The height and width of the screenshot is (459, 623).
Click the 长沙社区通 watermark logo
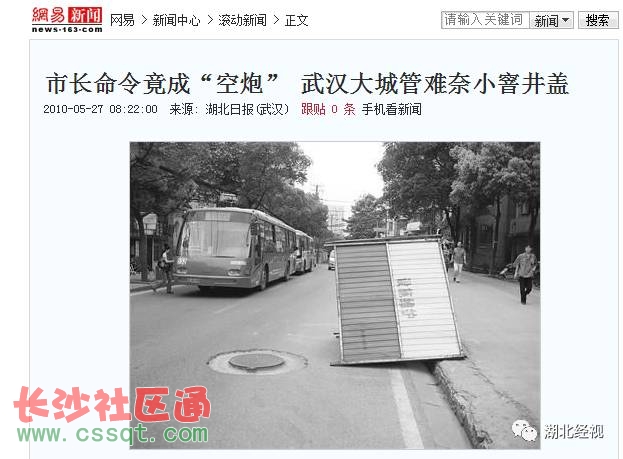point(112,405)
